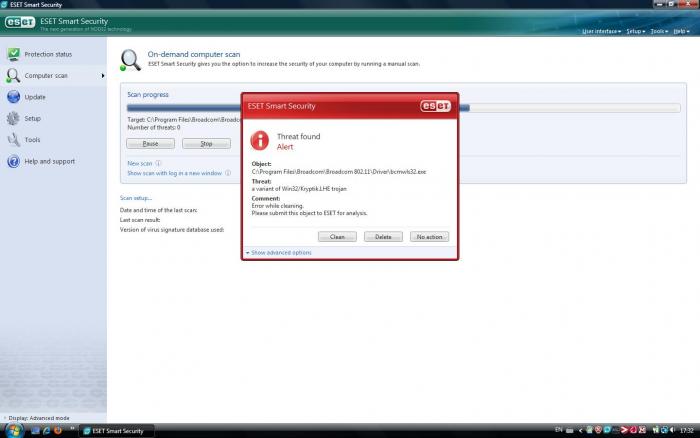Screen dimensions: 700x438
Task: Delete the infected object
Action: click(x=383, y=237)
